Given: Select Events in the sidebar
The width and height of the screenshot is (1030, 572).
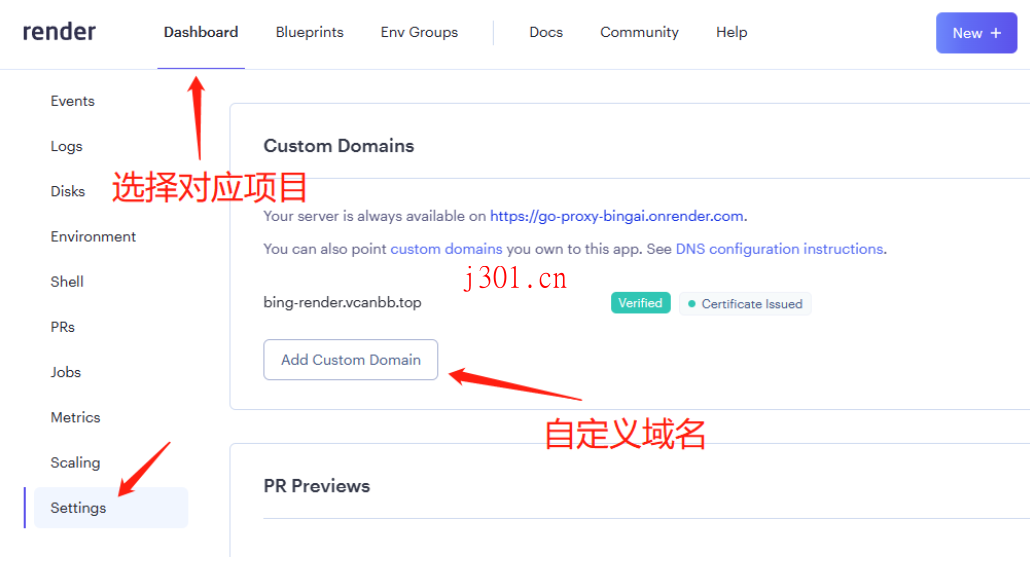Looking at the screenshot, I should (x=72, y=101).
